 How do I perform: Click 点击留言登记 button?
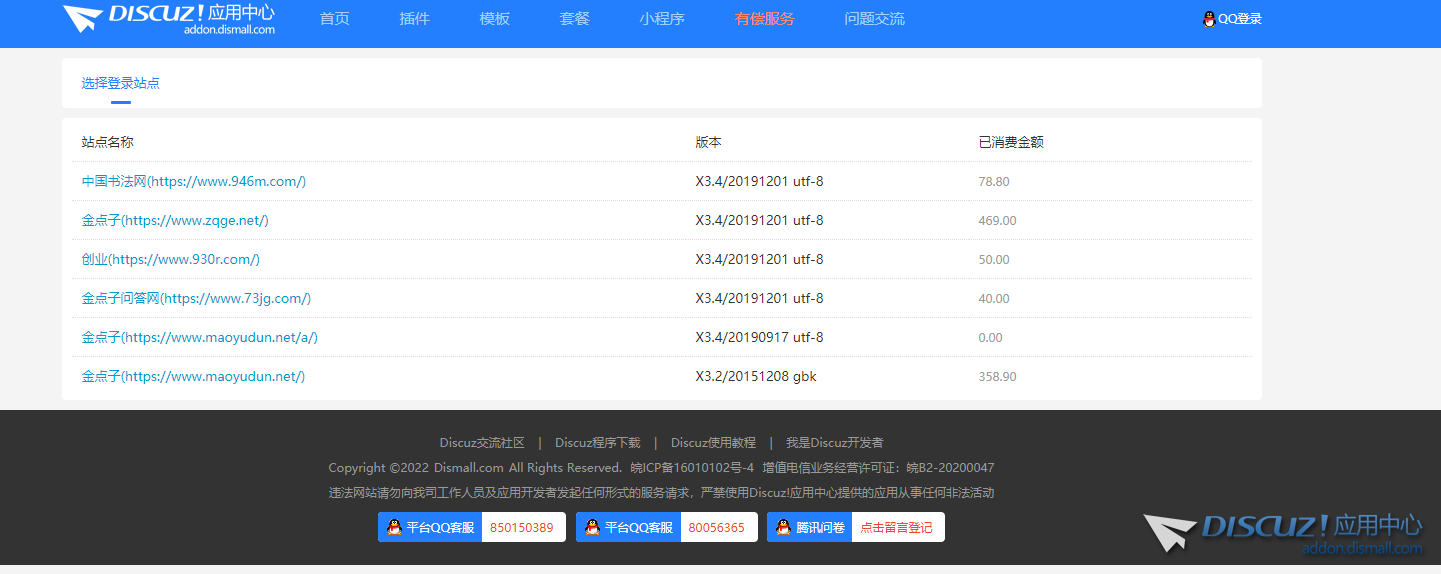click(896, 527)
